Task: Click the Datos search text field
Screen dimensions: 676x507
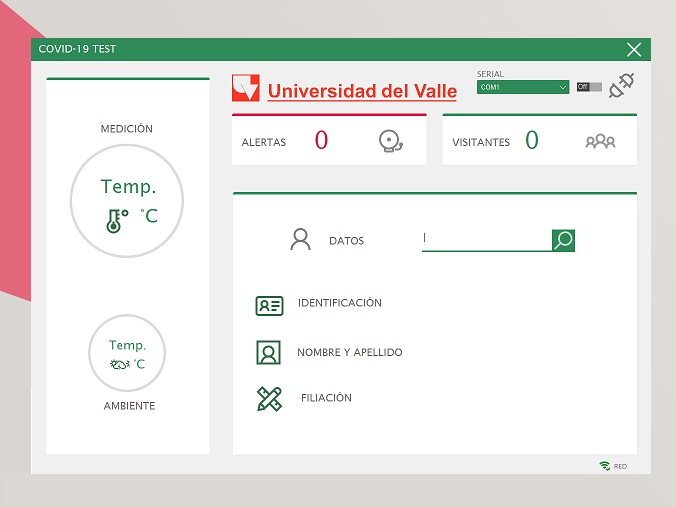Action: point(486,240)
